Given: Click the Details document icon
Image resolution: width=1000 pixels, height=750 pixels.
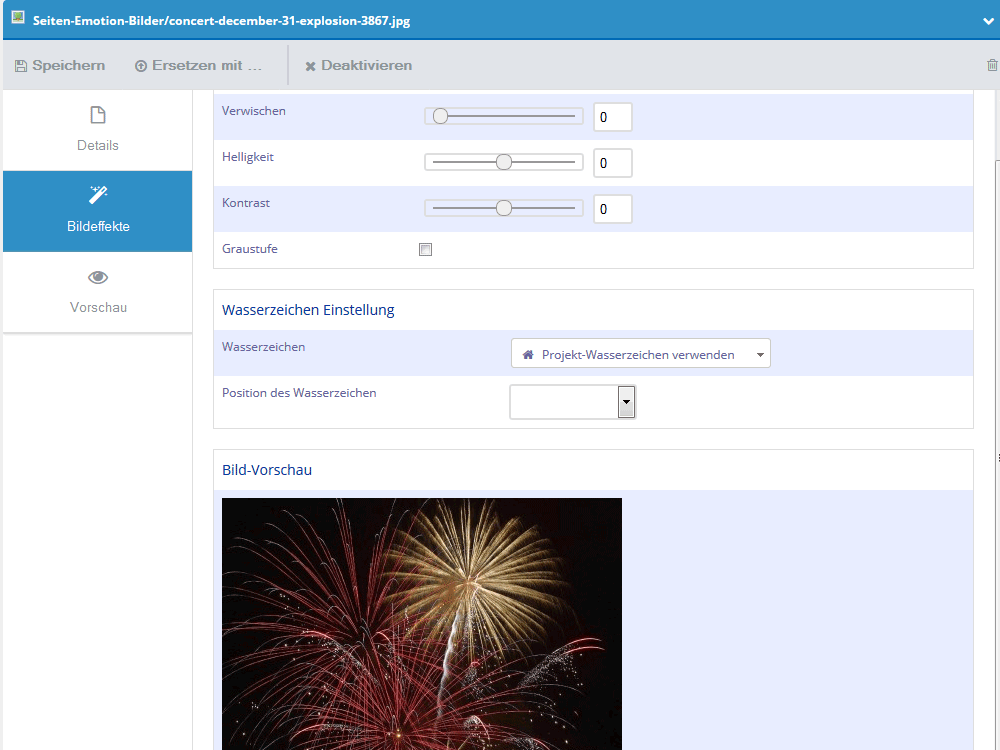Looking at the screenshot, I should tap(98, 115).
